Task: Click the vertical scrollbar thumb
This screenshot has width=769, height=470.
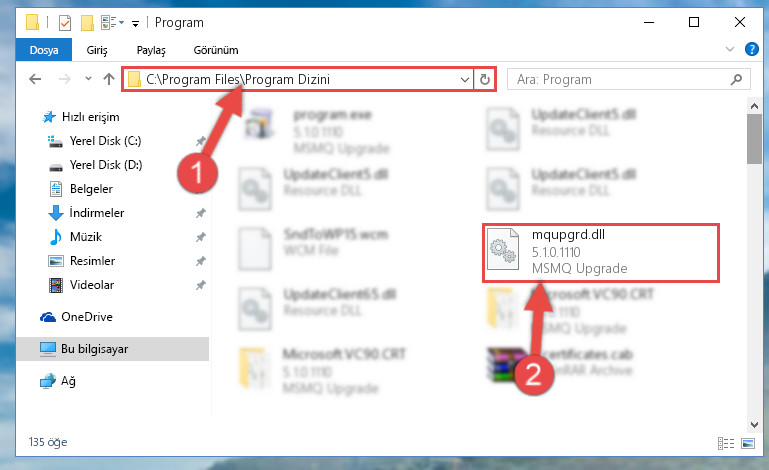Action: pos(754,138)
